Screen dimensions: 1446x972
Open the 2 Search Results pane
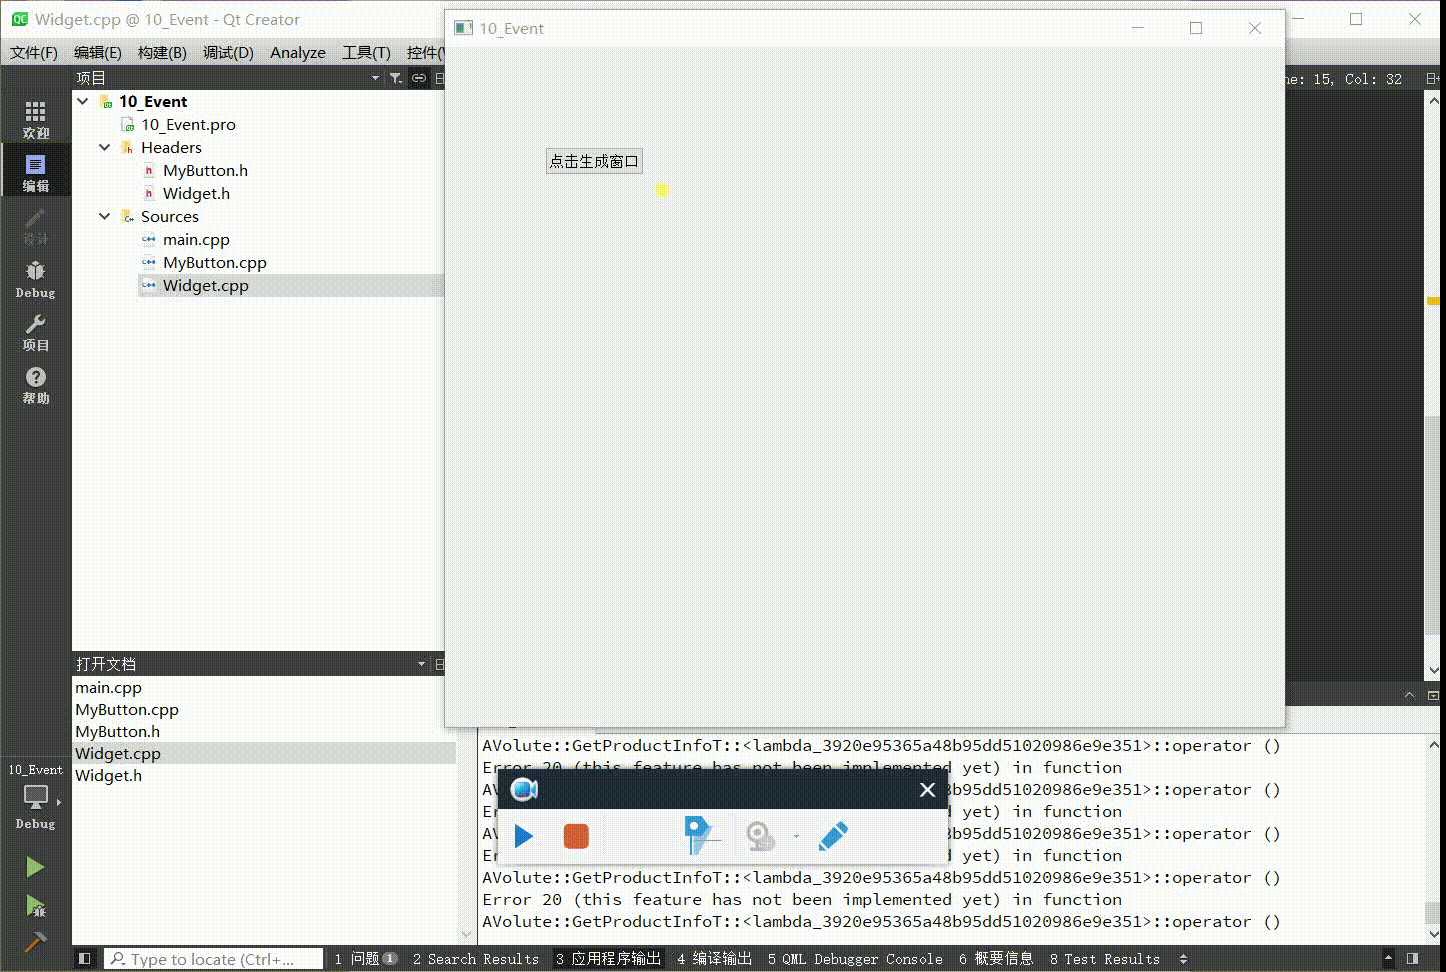tap(475, 959)
